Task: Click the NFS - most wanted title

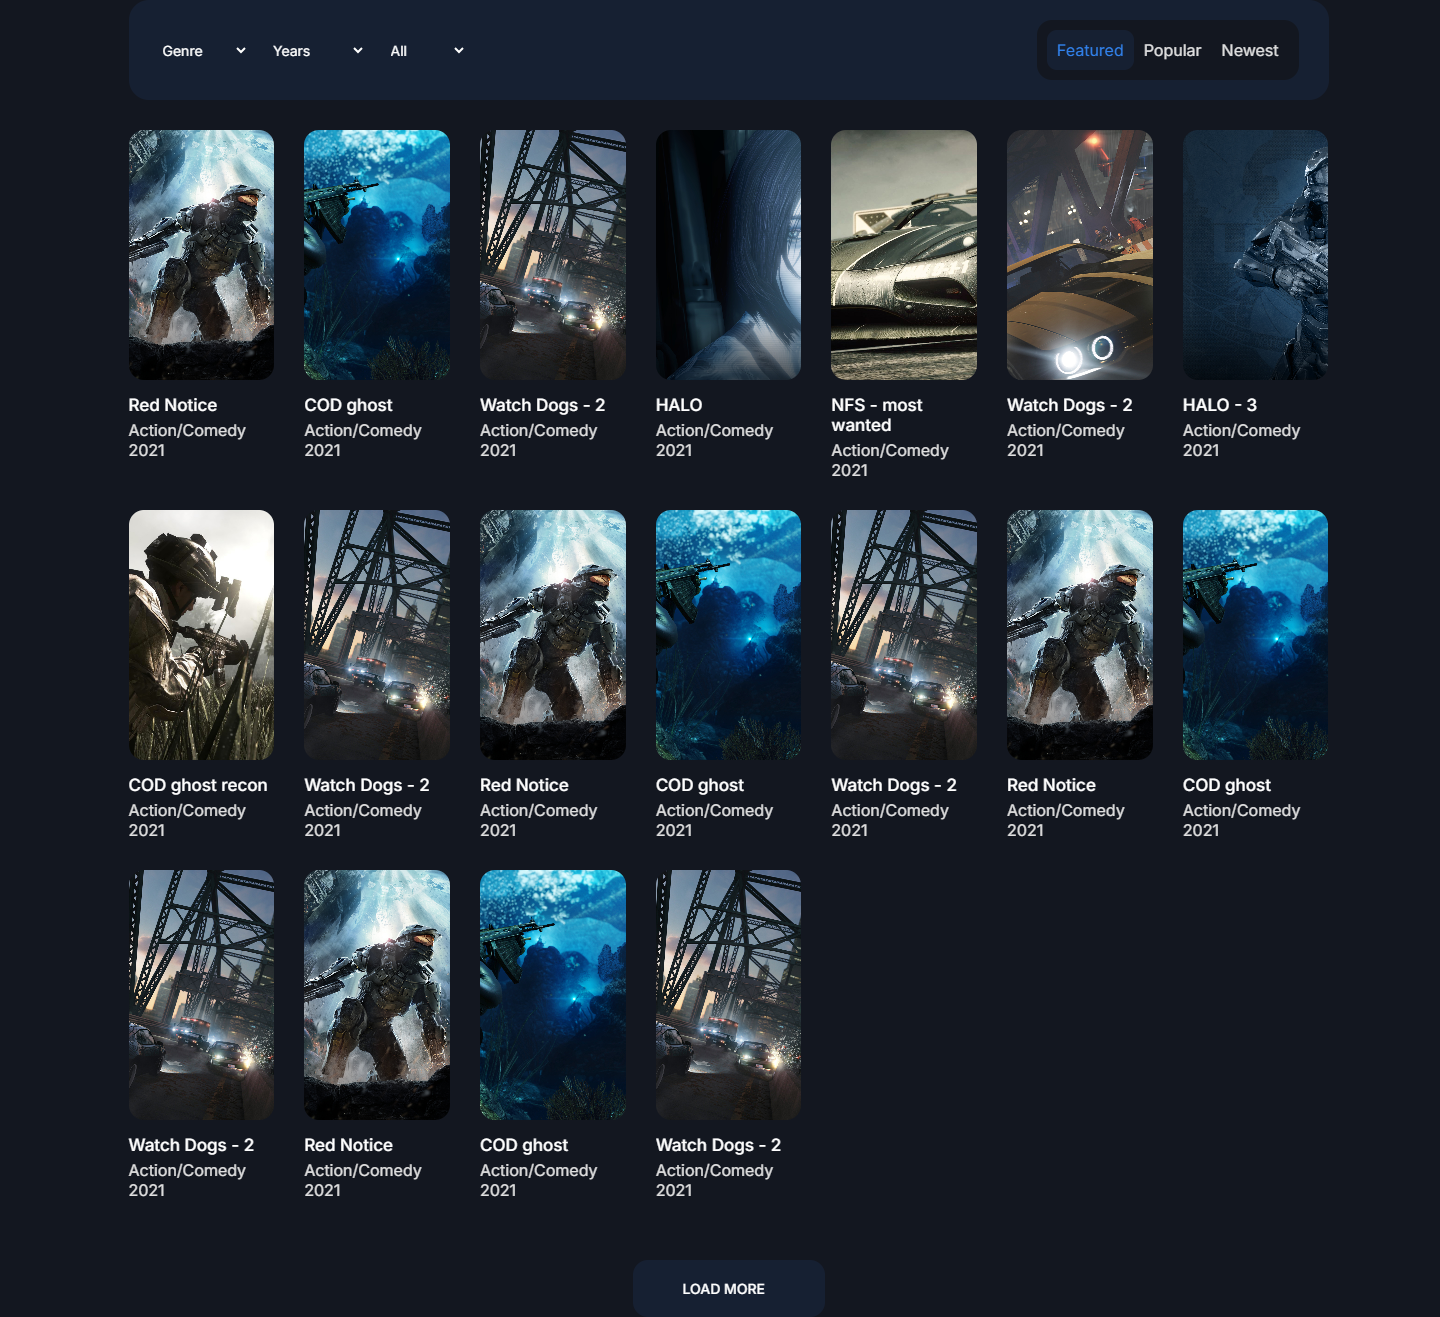Action: 877,415
